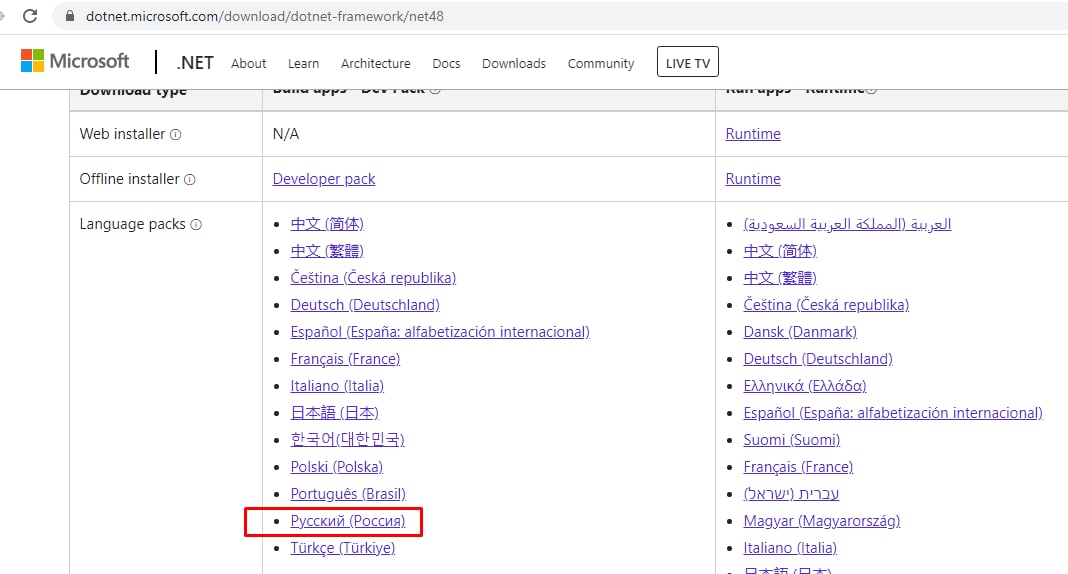Screen dimensions: 1068x574
Task: Download Dev Pack Polski (Polska) pack
Action: pos(336,467)
